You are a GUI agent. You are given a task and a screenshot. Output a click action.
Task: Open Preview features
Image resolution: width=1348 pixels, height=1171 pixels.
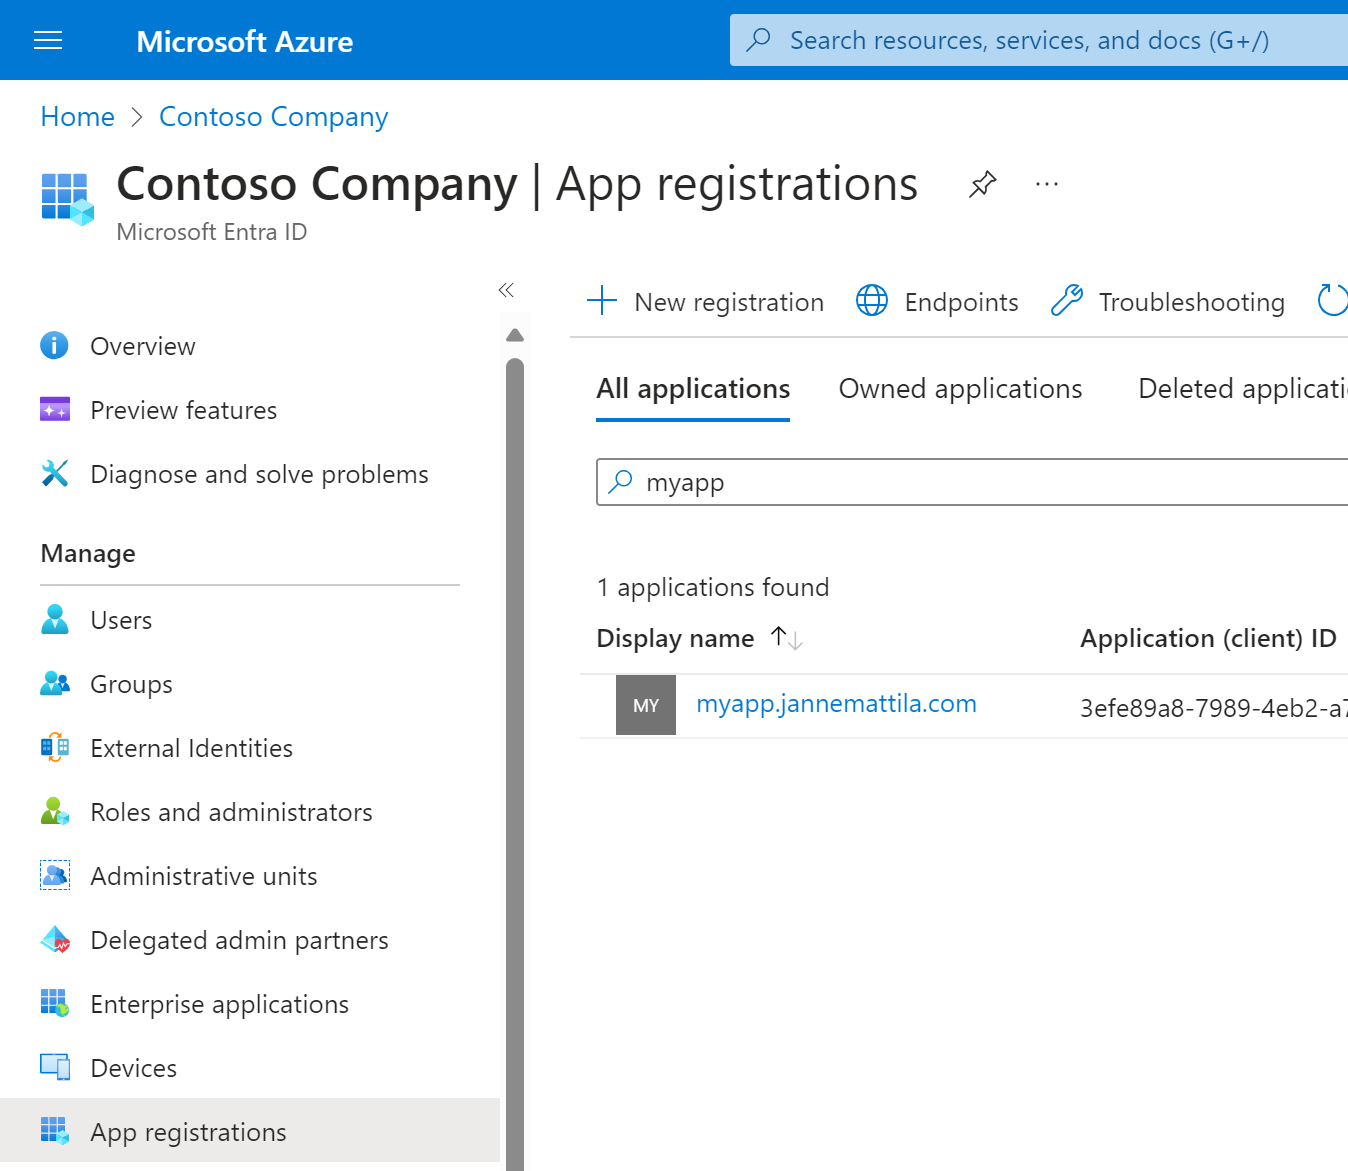(x=184, y=410)
